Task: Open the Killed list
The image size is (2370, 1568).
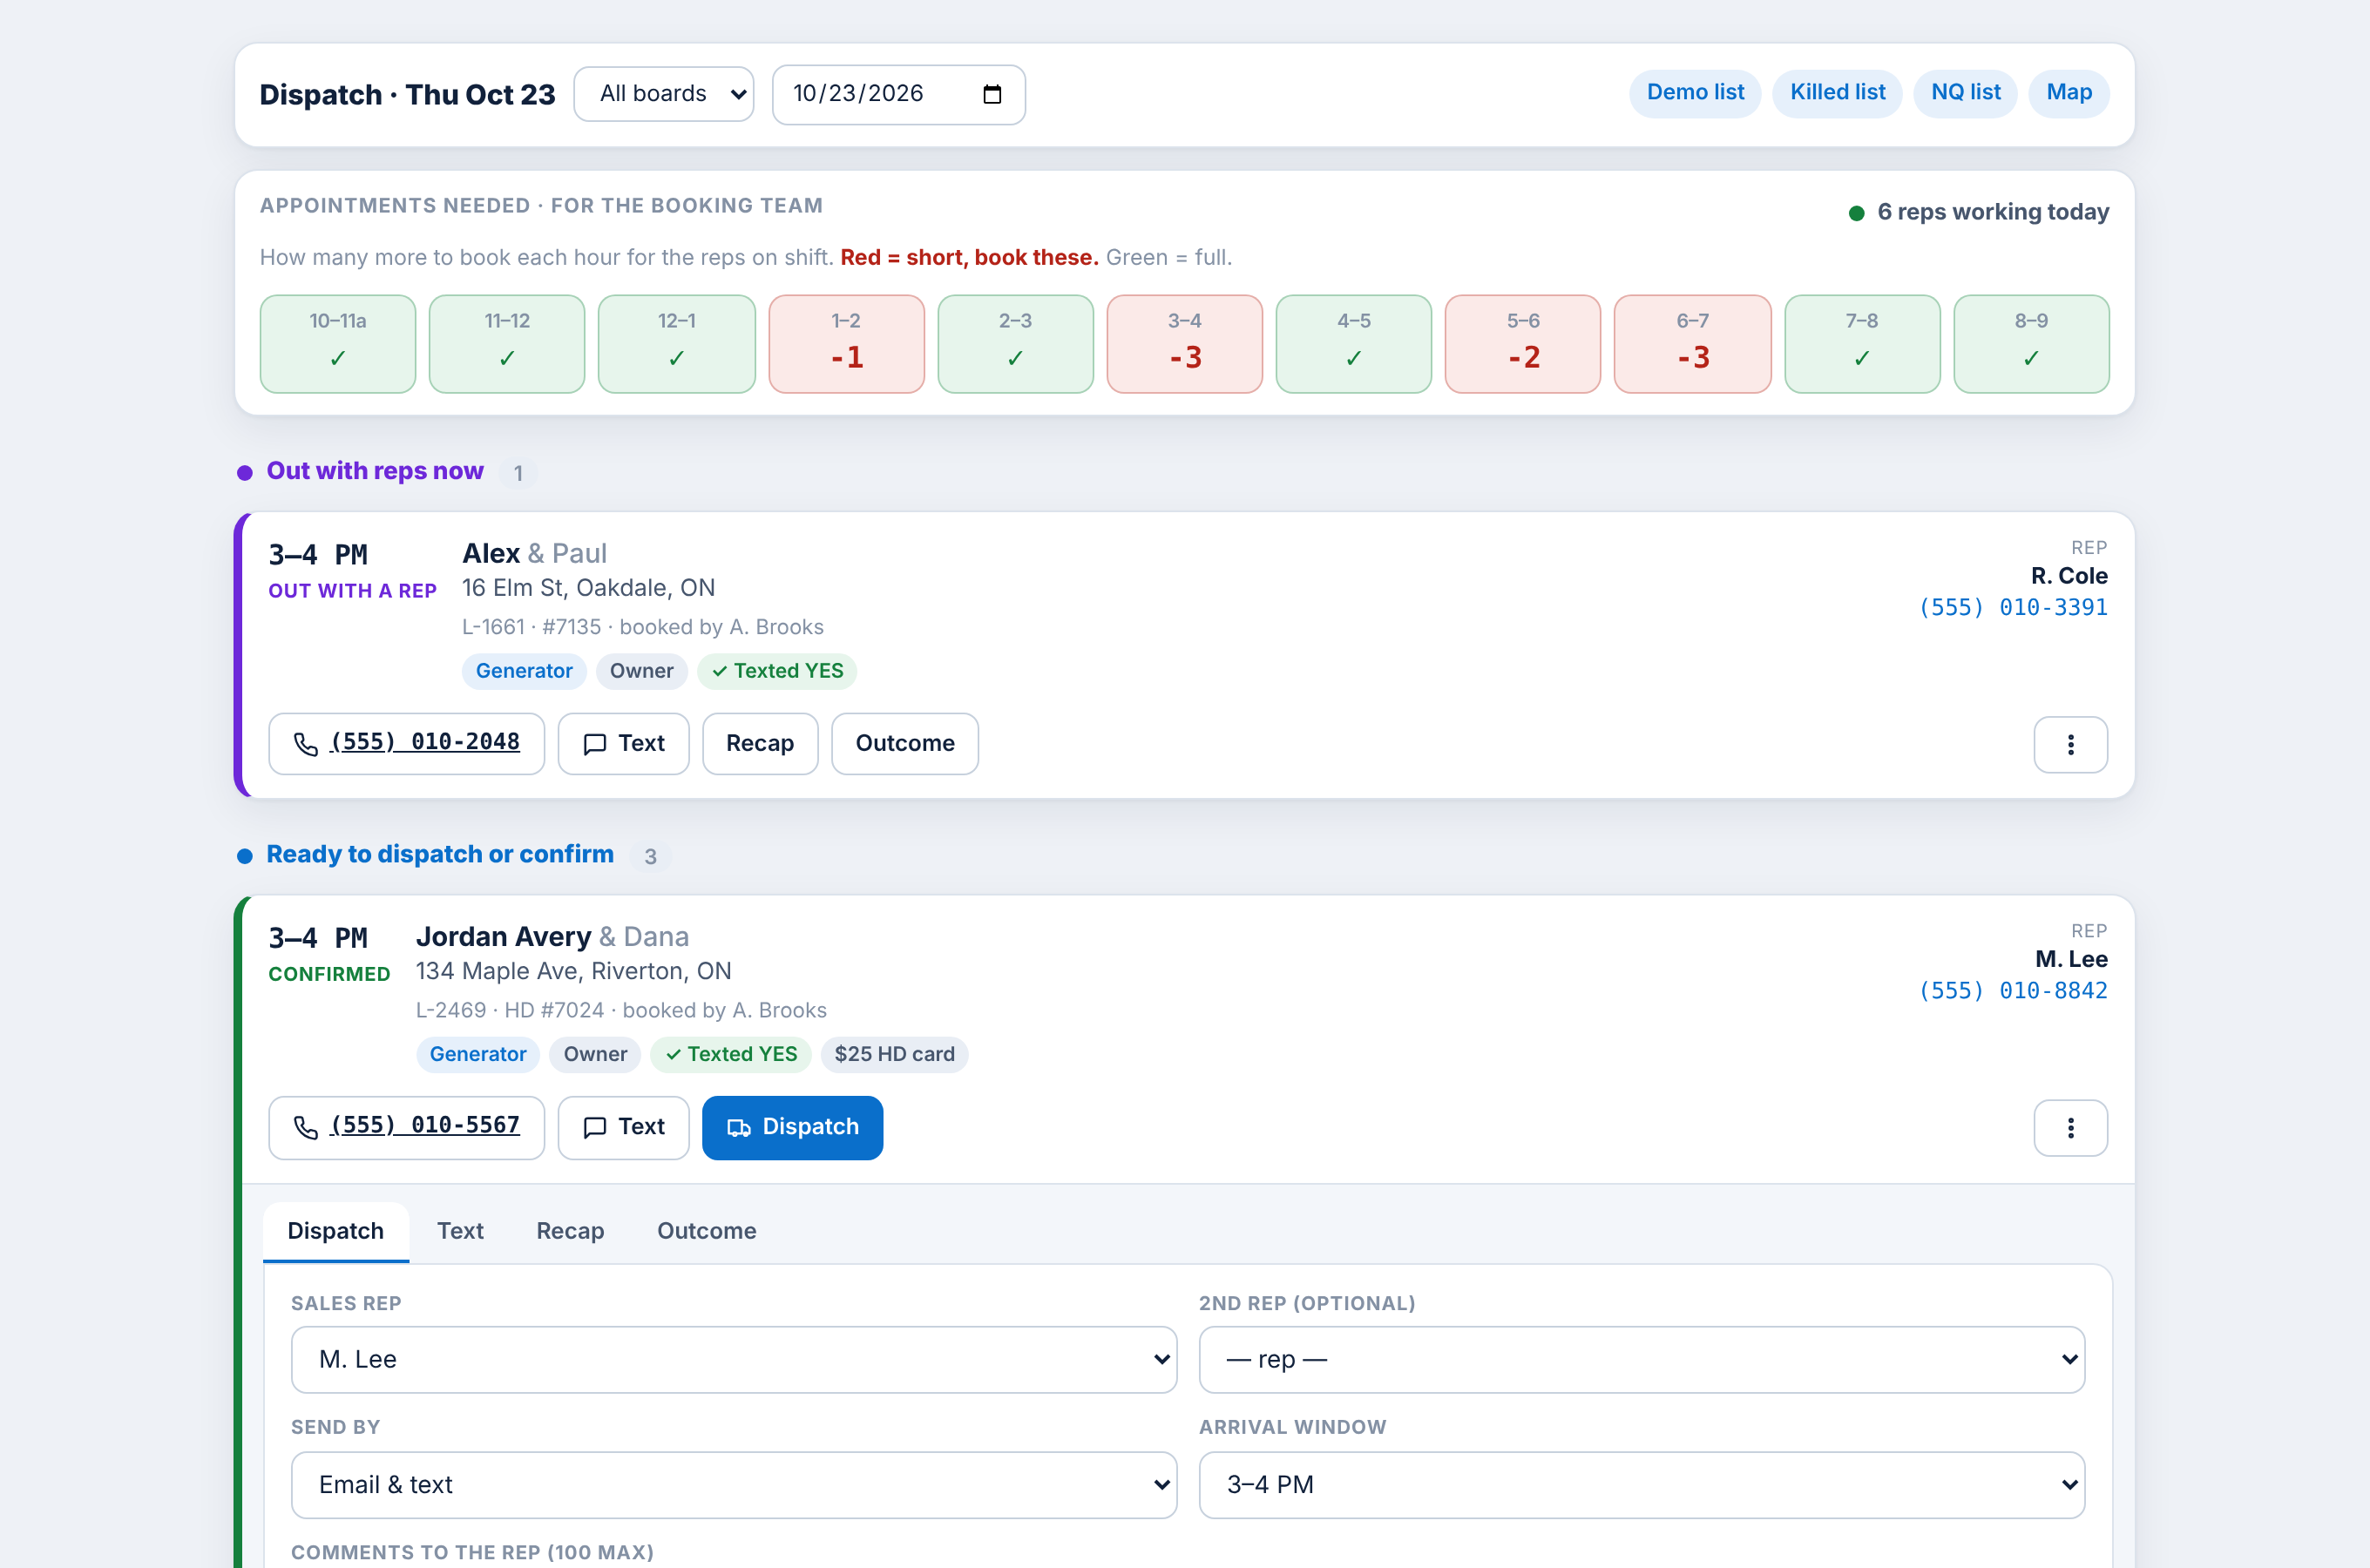Action: [1837, 93]
